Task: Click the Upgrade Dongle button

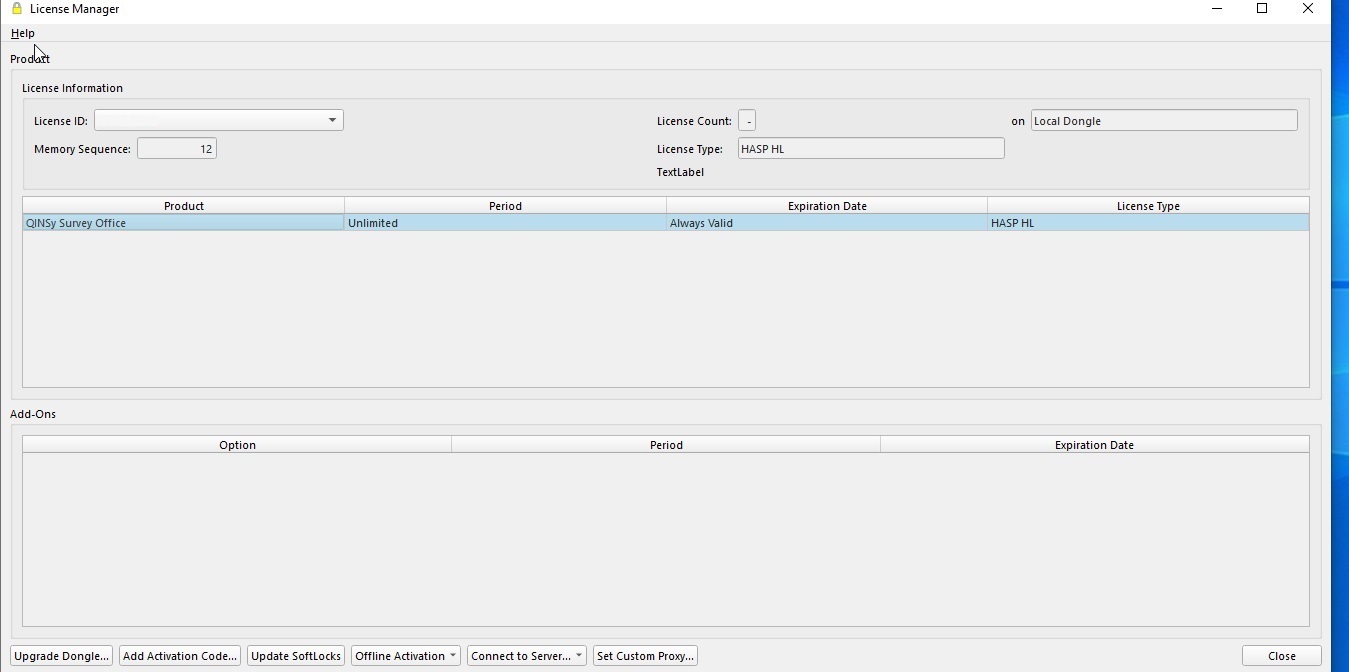Action: point(62,656)
